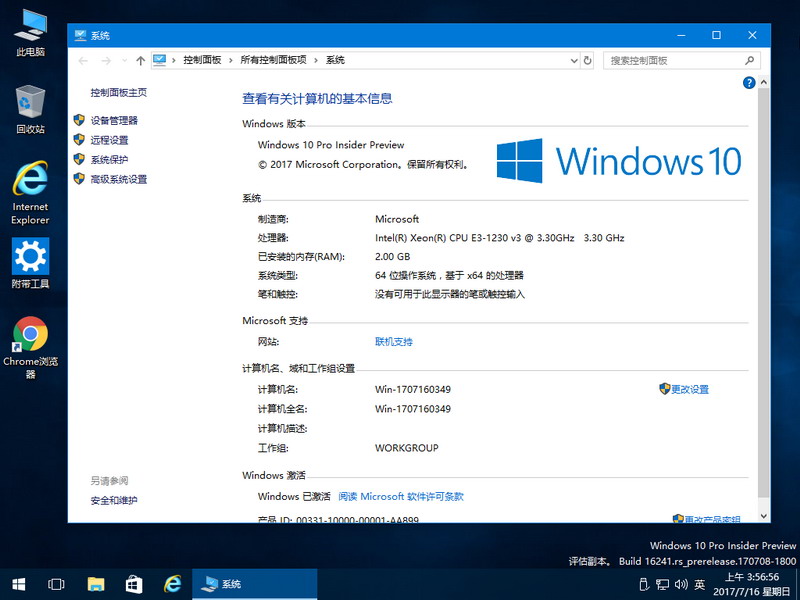Open the volume control tray icon
The height and width of the screenshot is (600, 800).
[x=681, y=584]
